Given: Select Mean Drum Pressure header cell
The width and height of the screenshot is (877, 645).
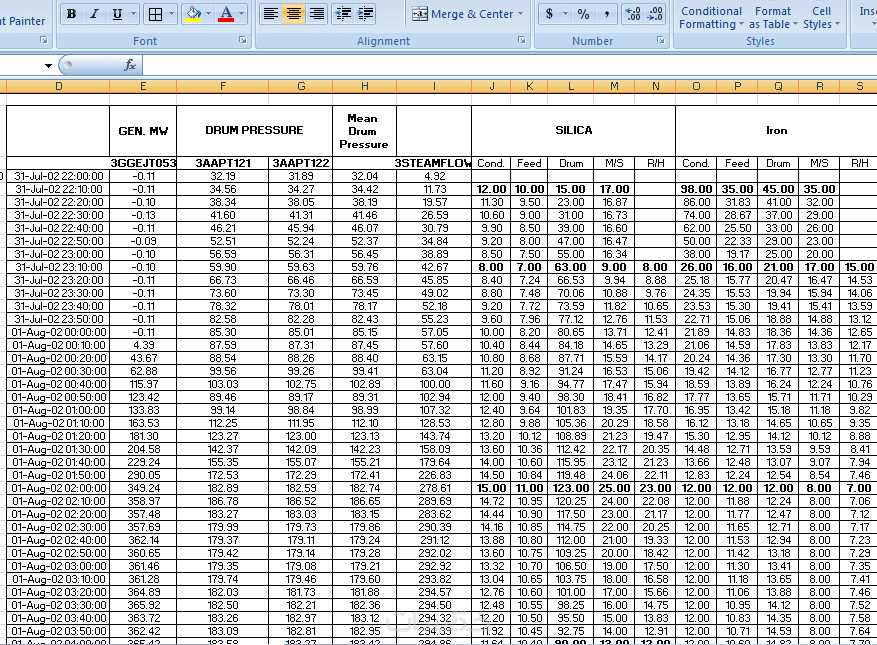Looking at the screenshot, I should click(365, 131).
